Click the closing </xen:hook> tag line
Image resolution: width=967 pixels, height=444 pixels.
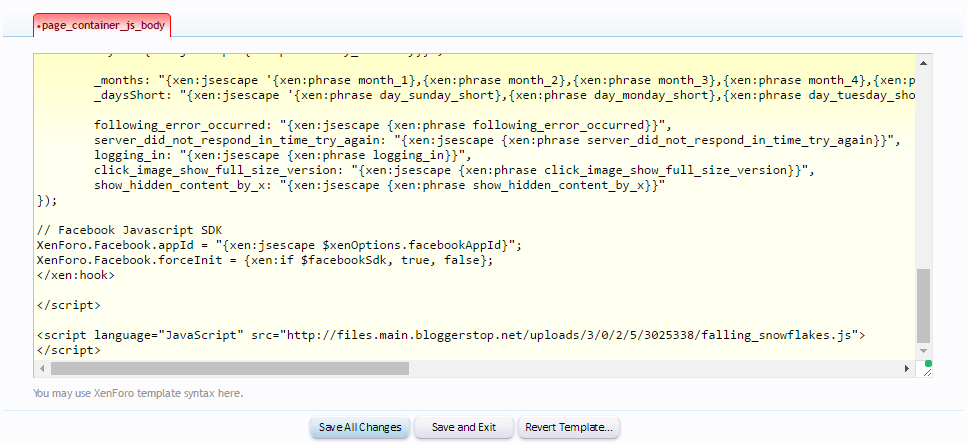pyautogui.click(x=76, y=275)
